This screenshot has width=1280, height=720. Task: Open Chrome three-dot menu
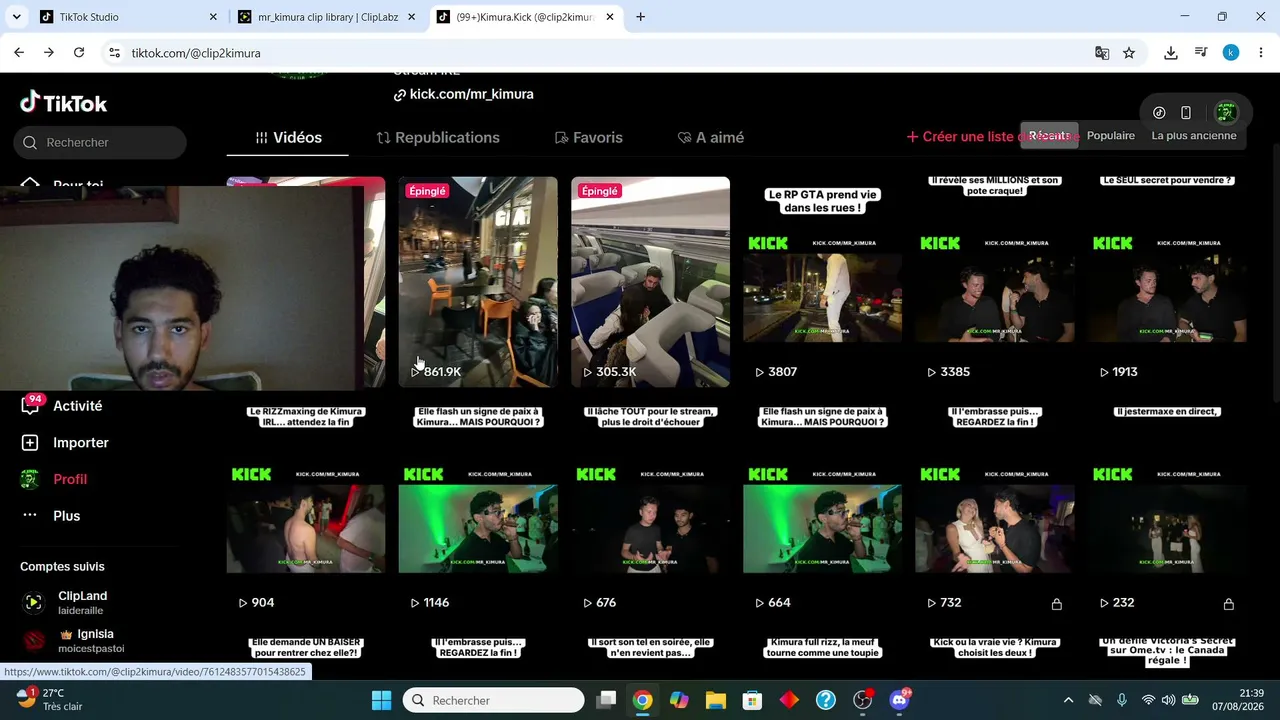point(1260,53)
